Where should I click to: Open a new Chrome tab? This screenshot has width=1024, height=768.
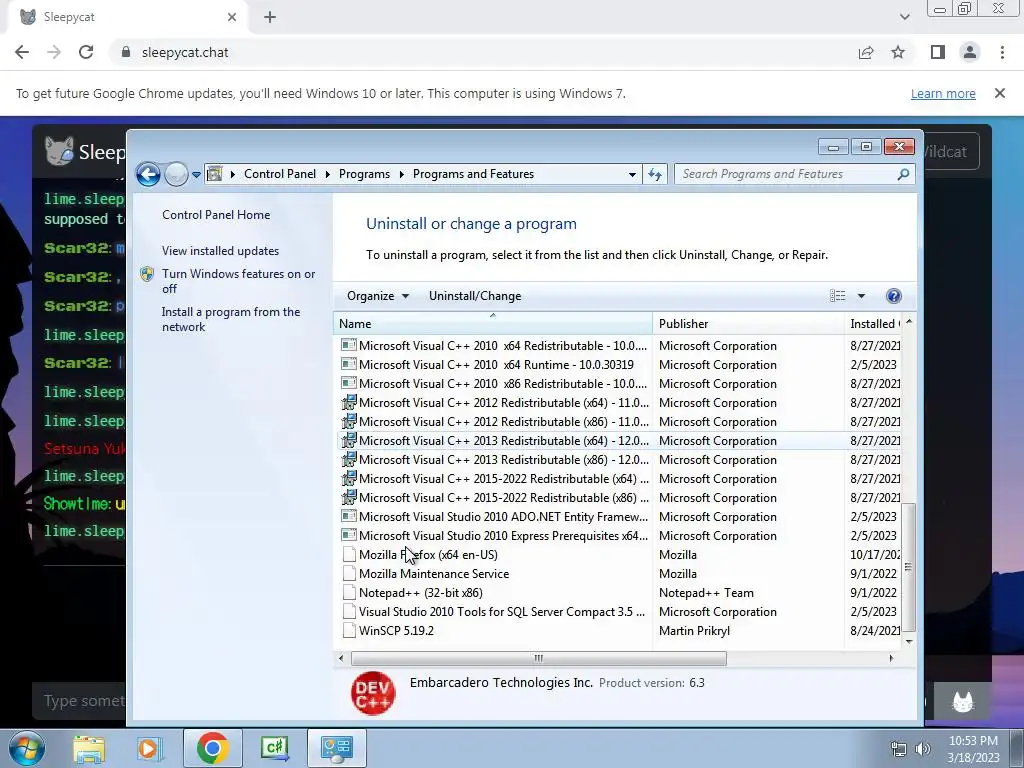[270, 18]
